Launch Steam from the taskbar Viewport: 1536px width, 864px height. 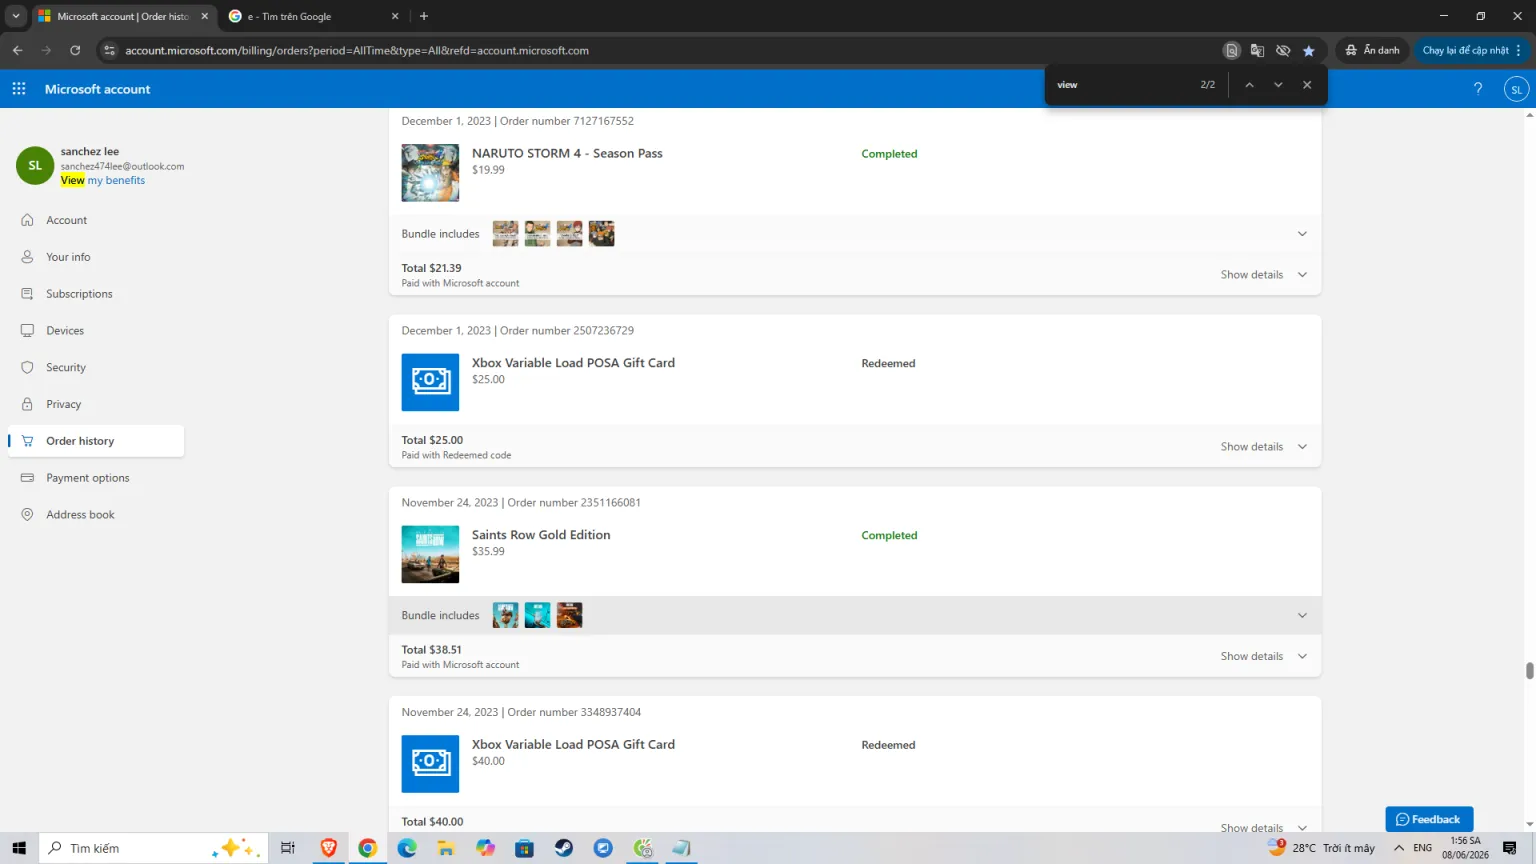pos(564,848)
